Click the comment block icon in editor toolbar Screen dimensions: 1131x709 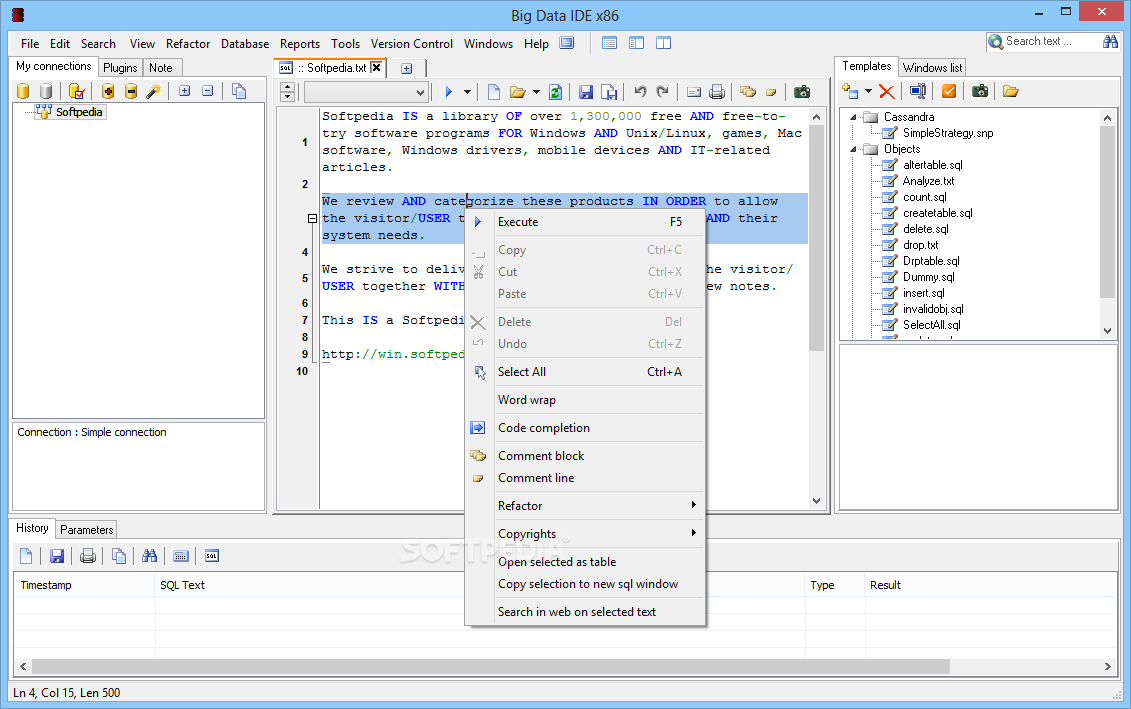[748, 92]
